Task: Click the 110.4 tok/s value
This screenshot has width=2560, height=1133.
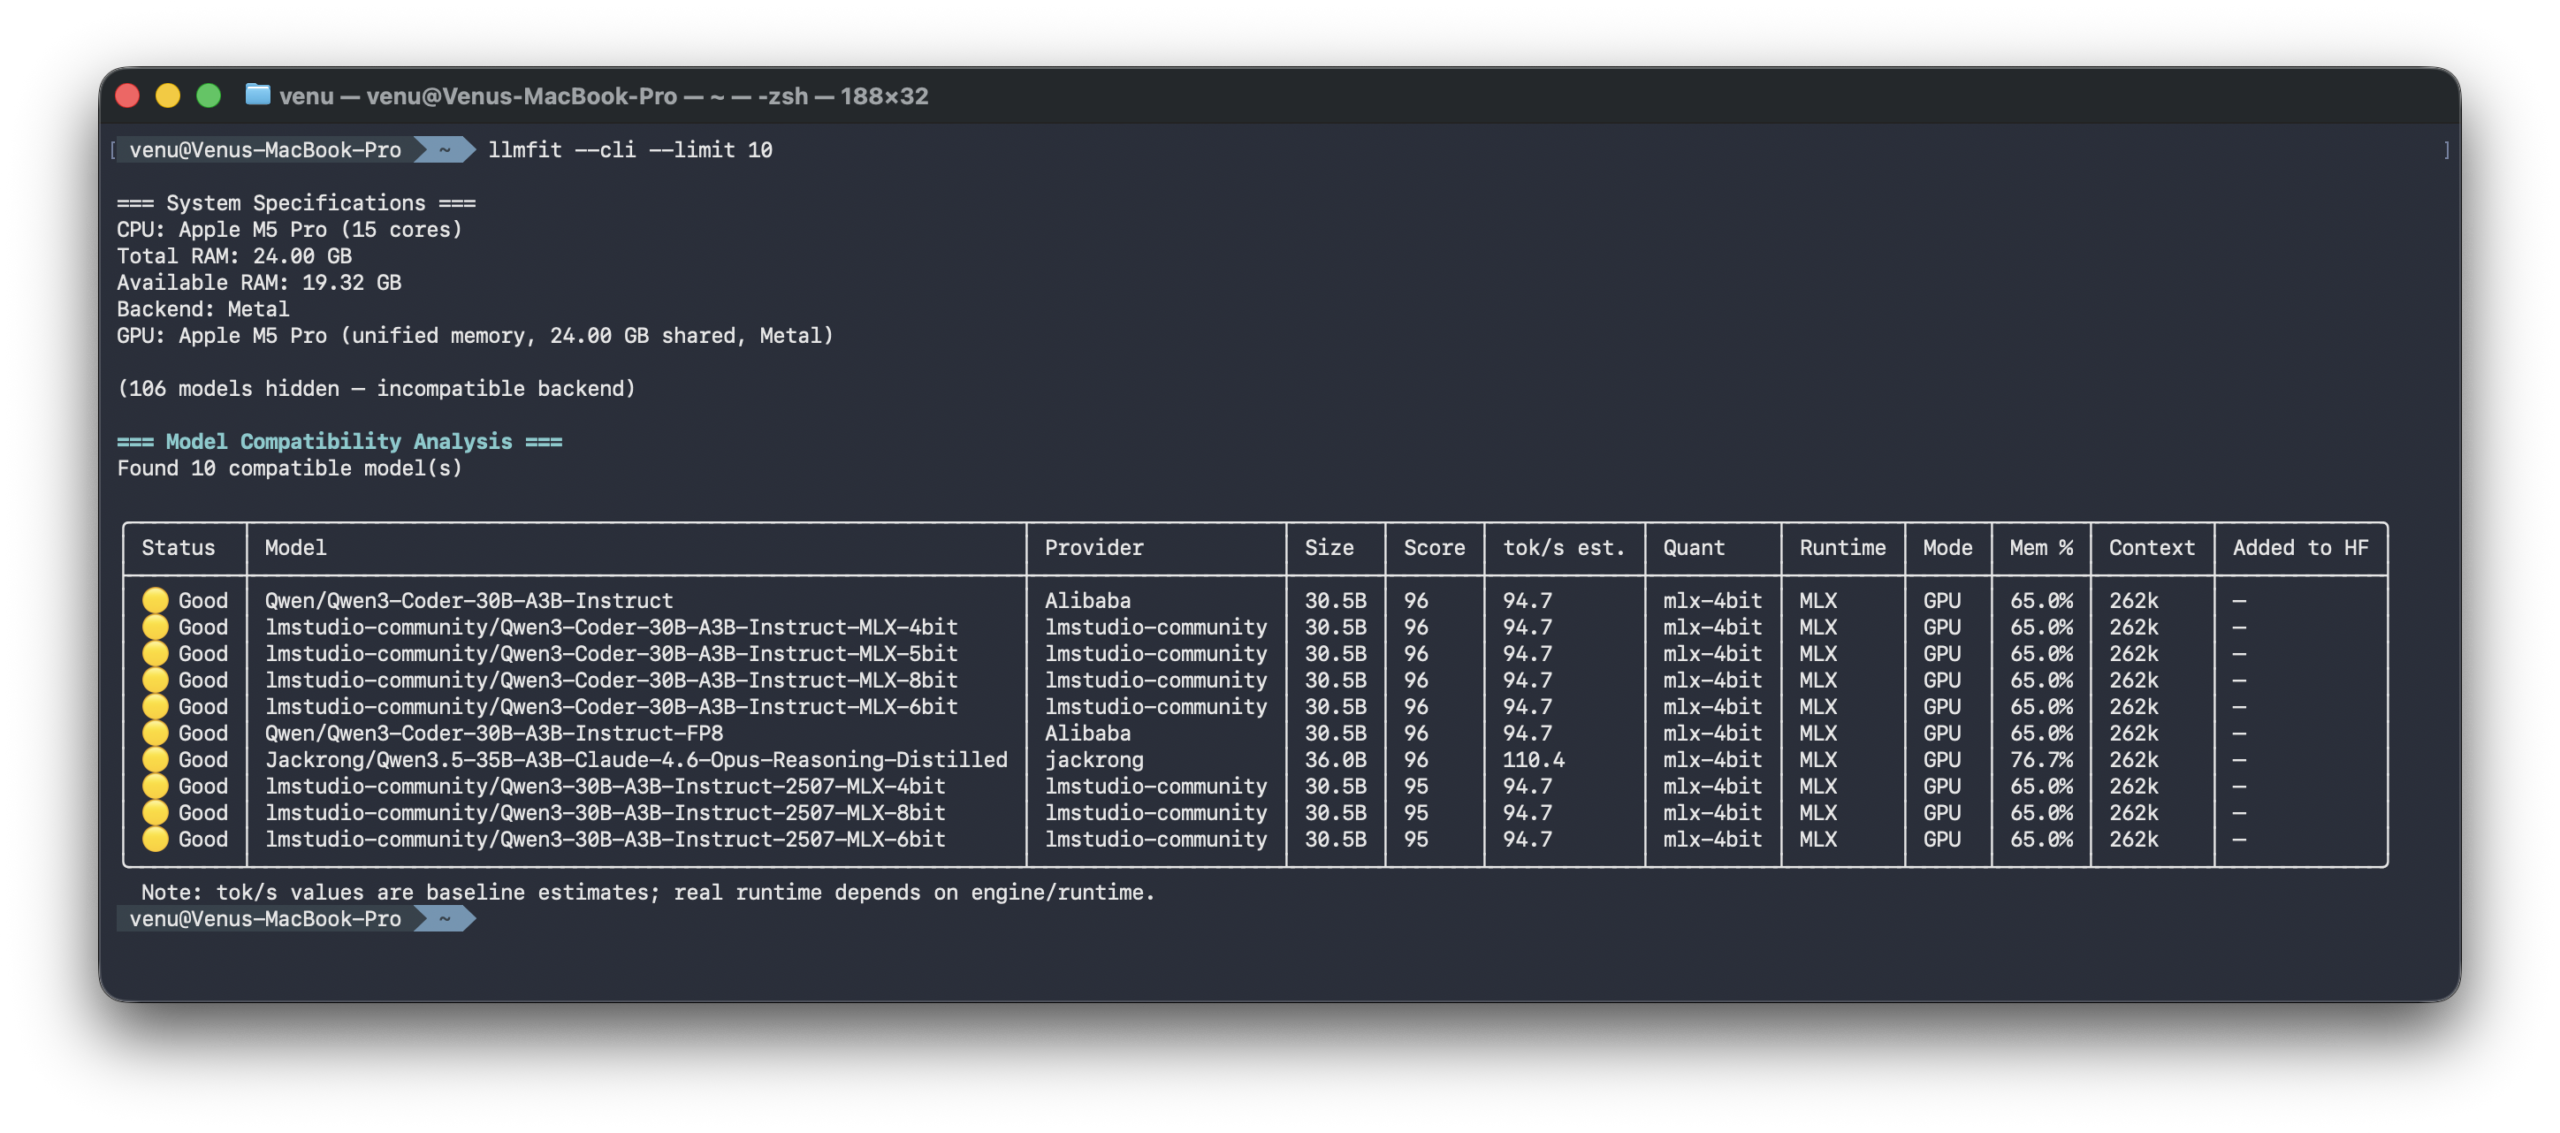Action: (x=1533, y=760)
